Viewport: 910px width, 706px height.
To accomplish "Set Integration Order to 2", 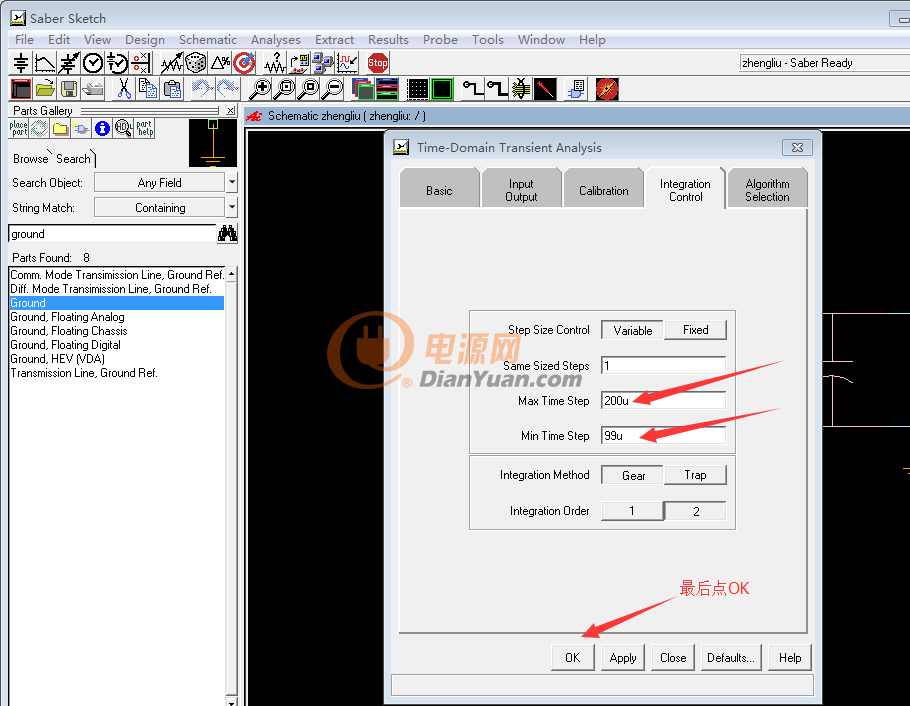I will (695, 511).
